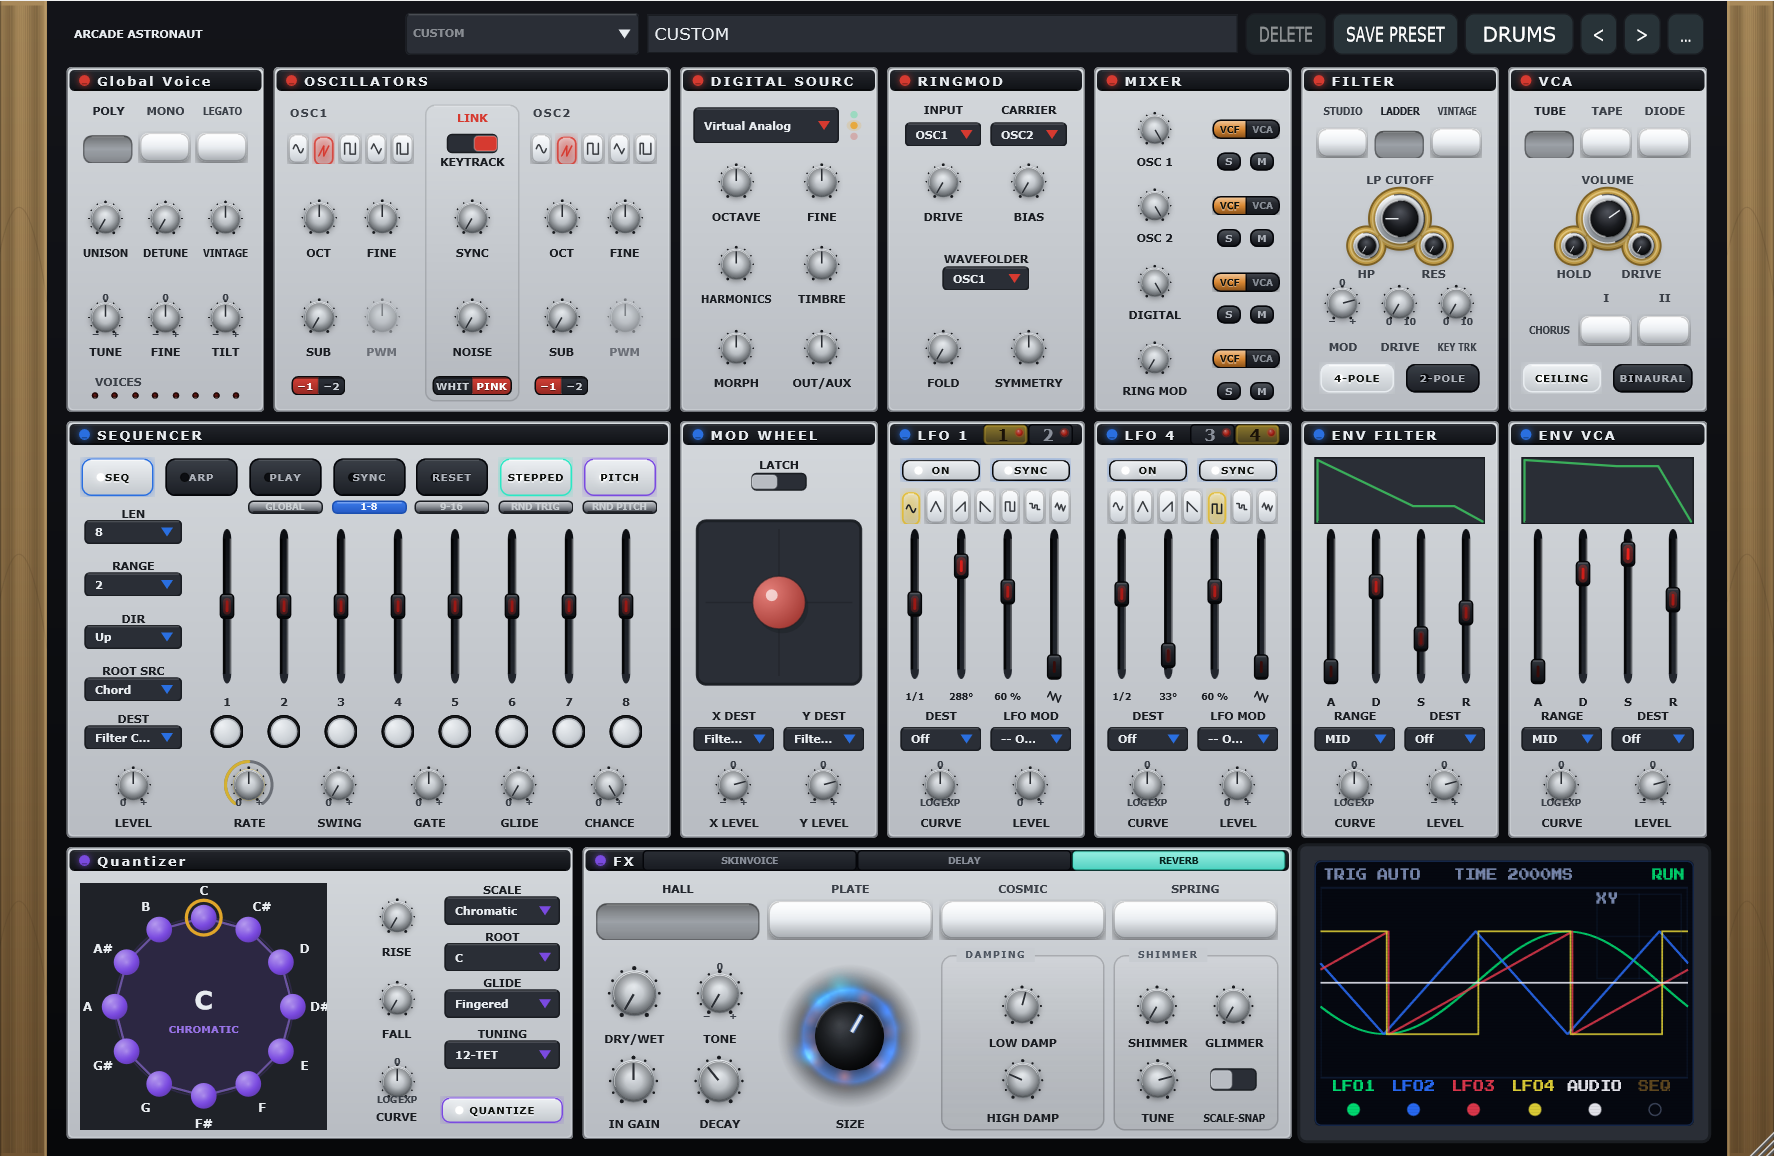Viewport: 1774px width, 1156px height.
Task: Click sequencer step 5 circle
Action: coord(455,732)
